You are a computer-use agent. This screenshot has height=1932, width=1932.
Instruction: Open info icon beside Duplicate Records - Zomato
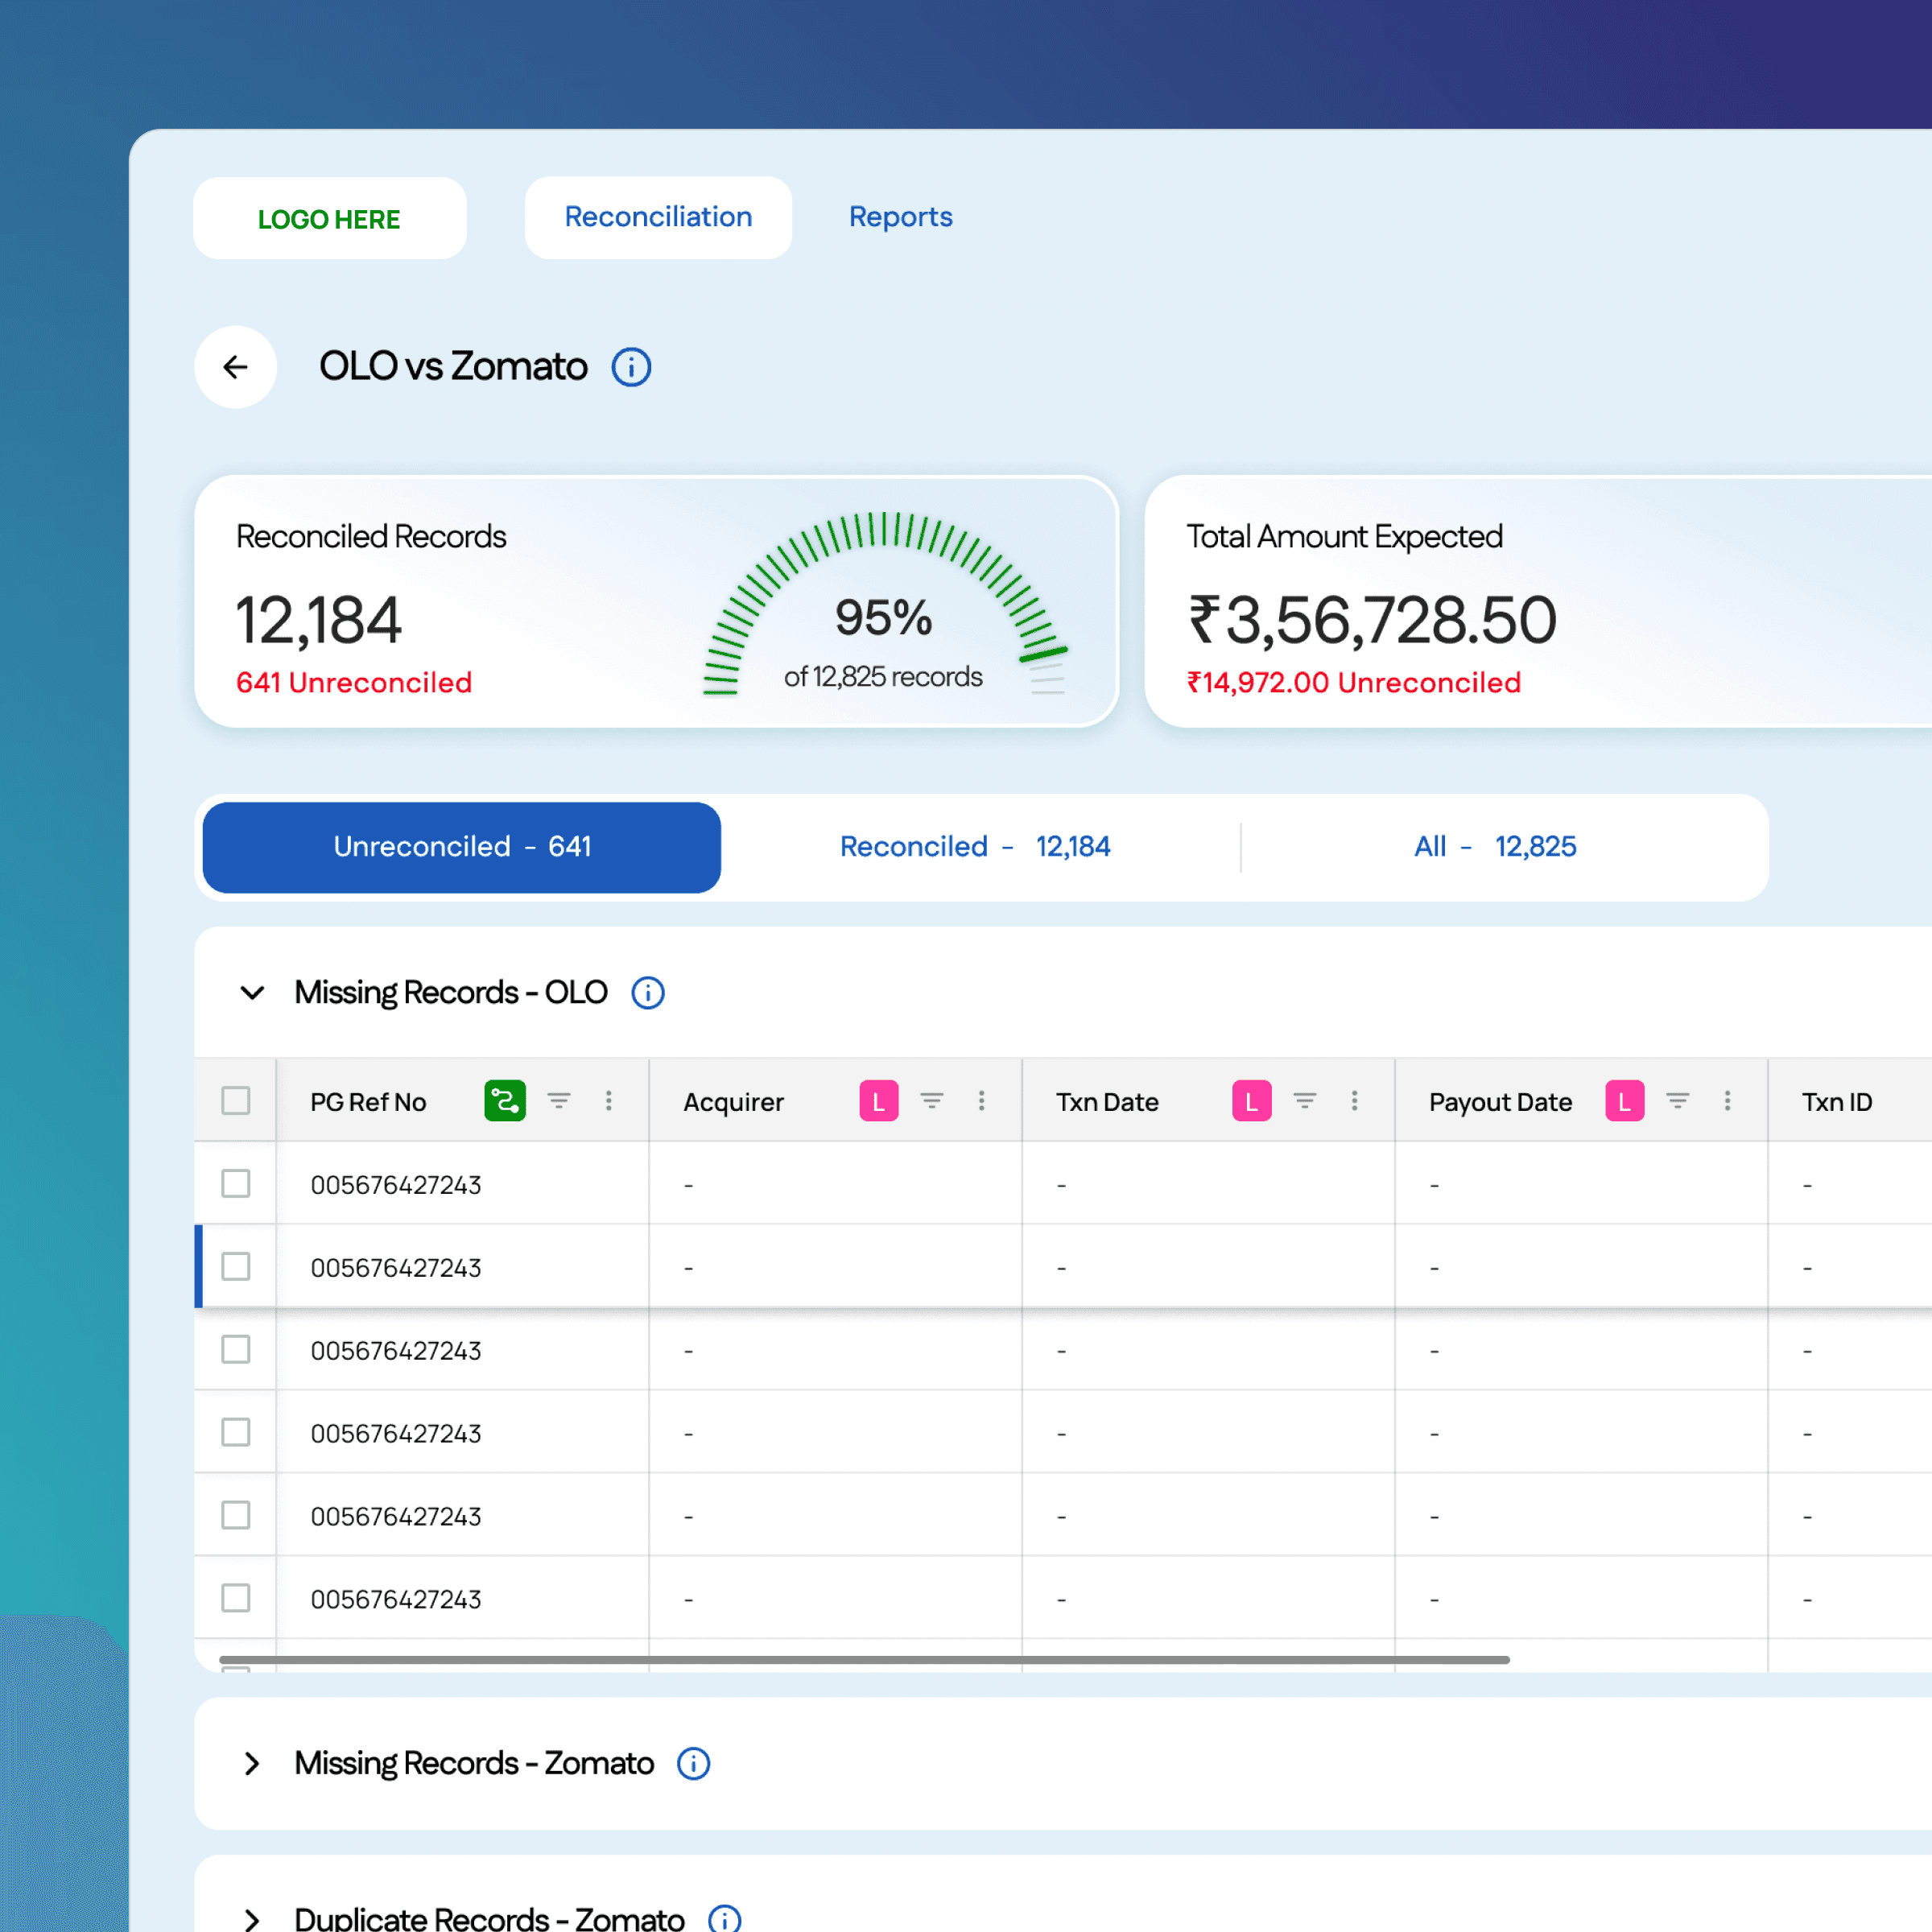[725, 1919]
